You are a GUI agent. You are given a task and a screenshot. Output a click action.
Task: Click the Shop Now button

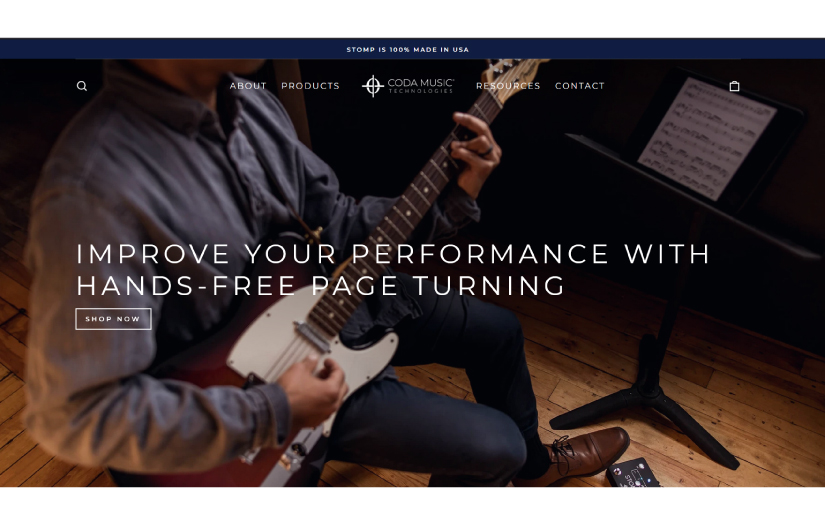point(113,319)
